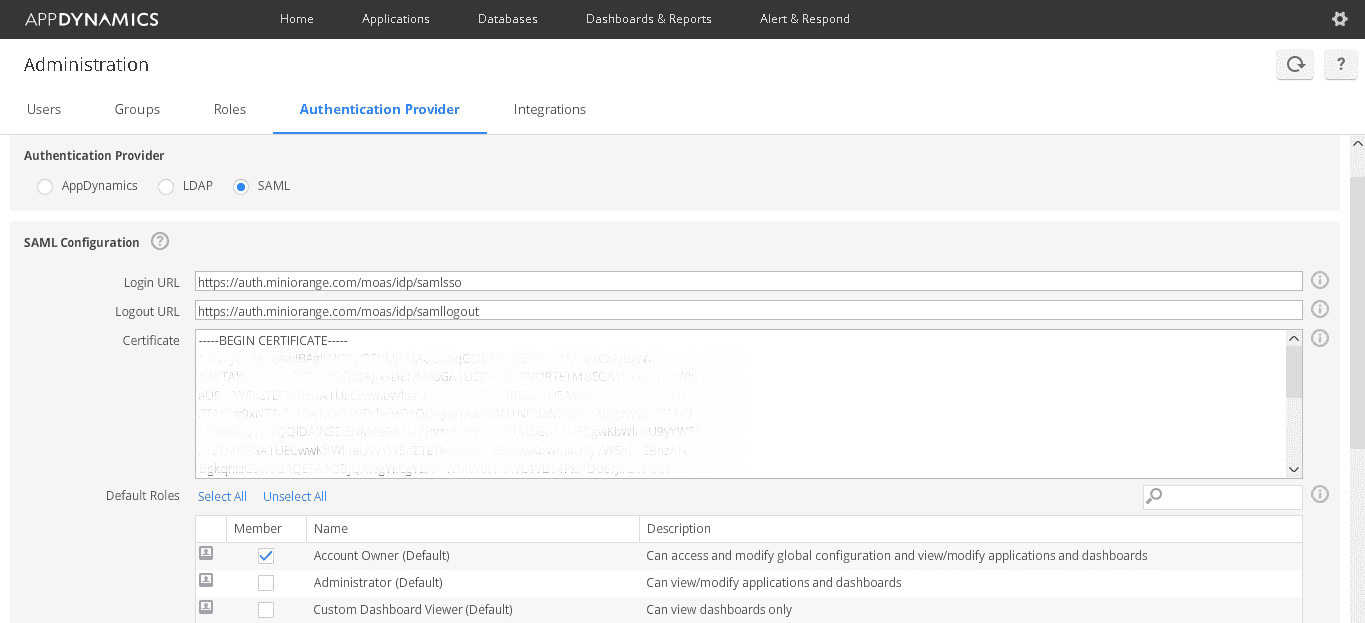The height and width of the screenshot is (623, 1365).
Task: Open the Applications menu
Action: click(396, 19)
